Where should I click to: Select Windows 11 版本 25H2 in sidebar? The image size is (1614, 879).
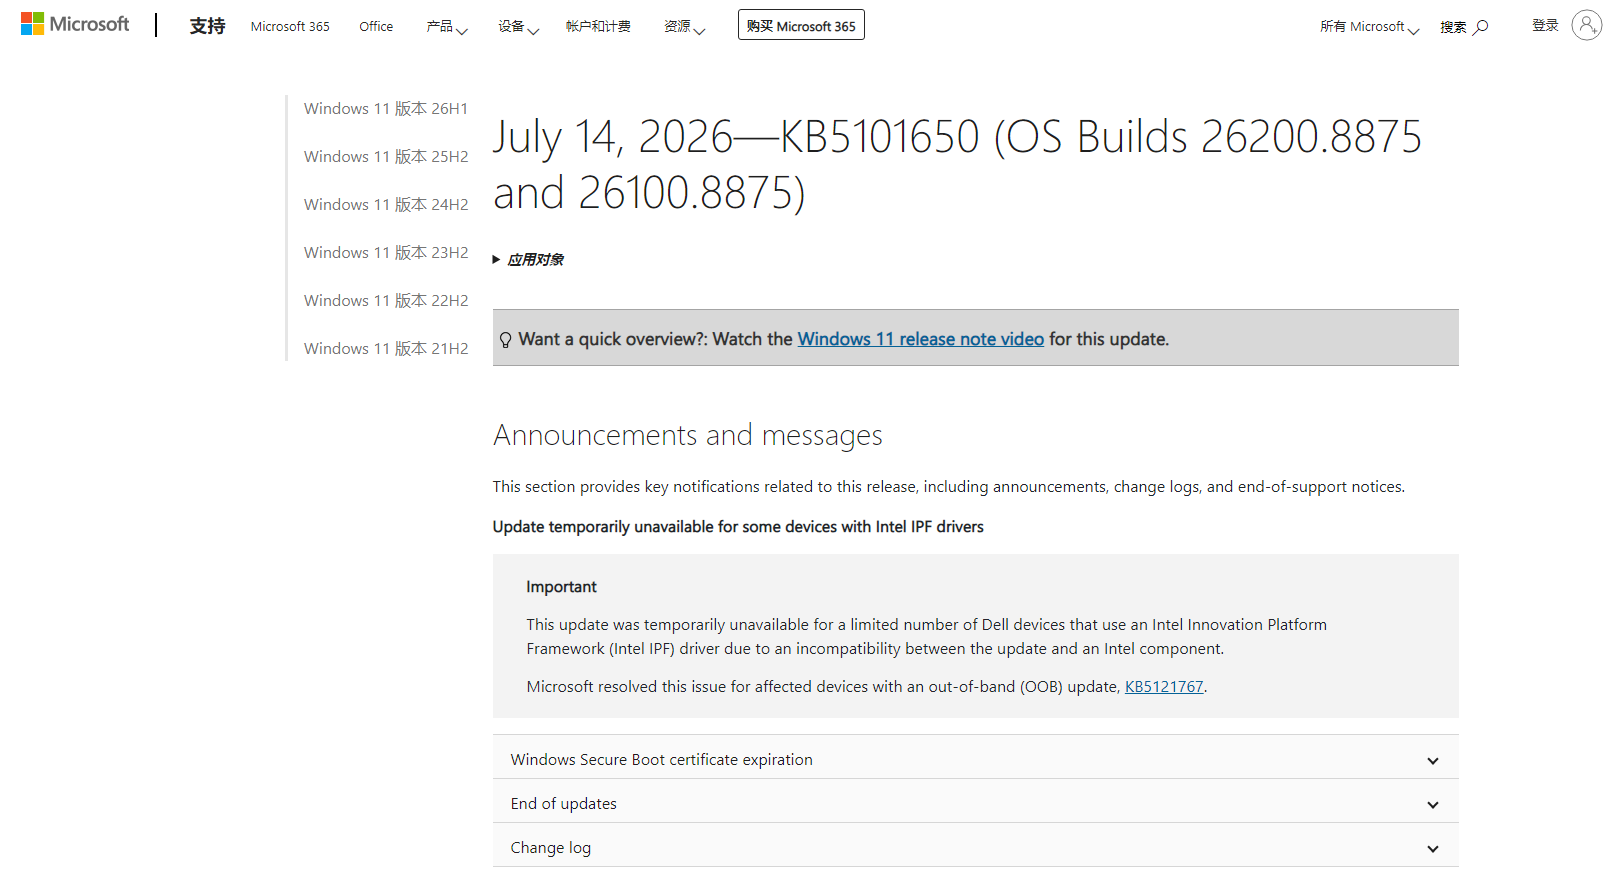(x=386, y=157)
